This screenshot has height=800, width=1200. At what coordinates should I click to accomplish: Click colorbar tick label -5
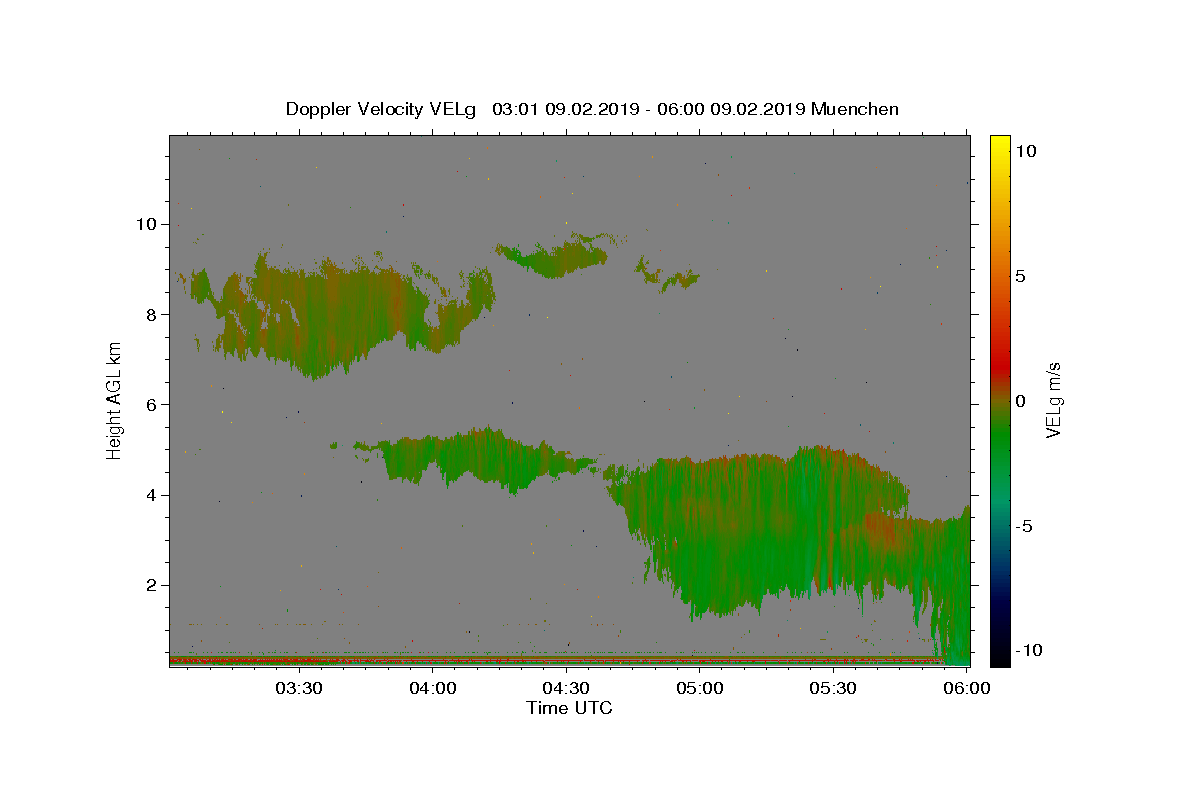pyautogui.click(x=1024, y=526)
